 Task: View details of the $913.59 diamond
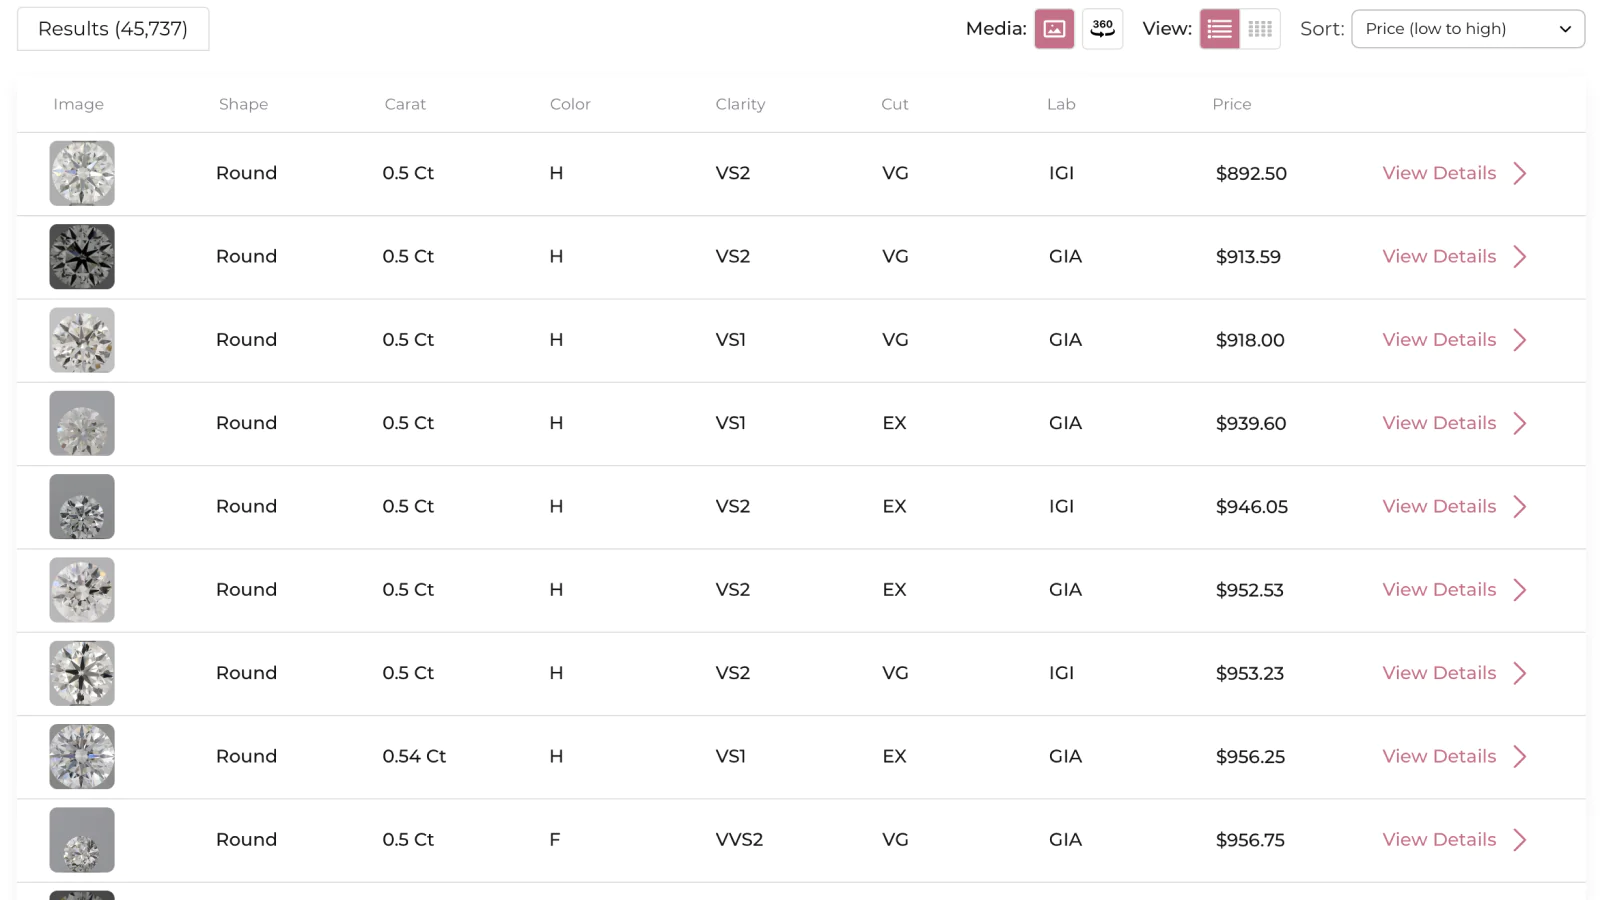coord(1439,257)
